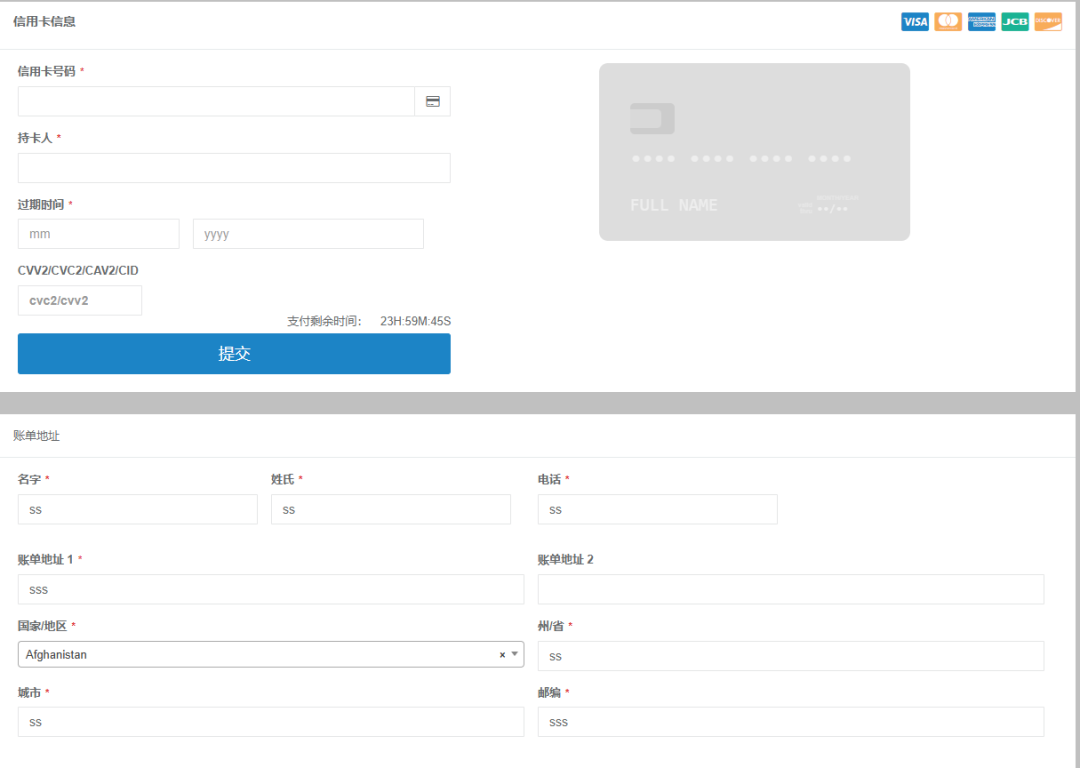Click the chip on the card preview
This screenshot has width=1080, height=768.
click(652, 119)
